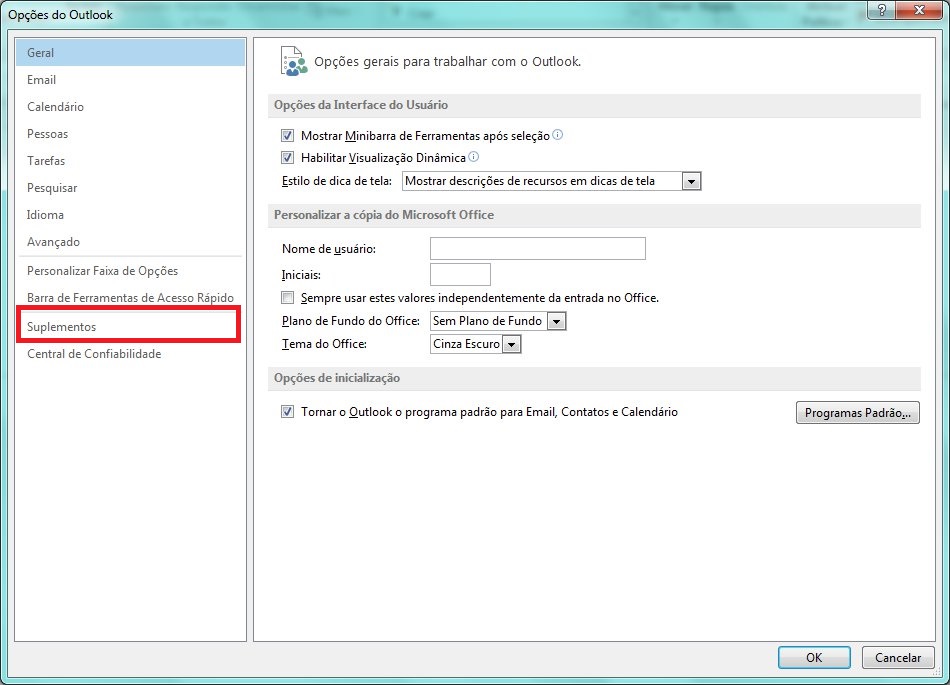Switch to the Email settings section
This screenshot has width=950, height=685.
[x=42, y=79]
